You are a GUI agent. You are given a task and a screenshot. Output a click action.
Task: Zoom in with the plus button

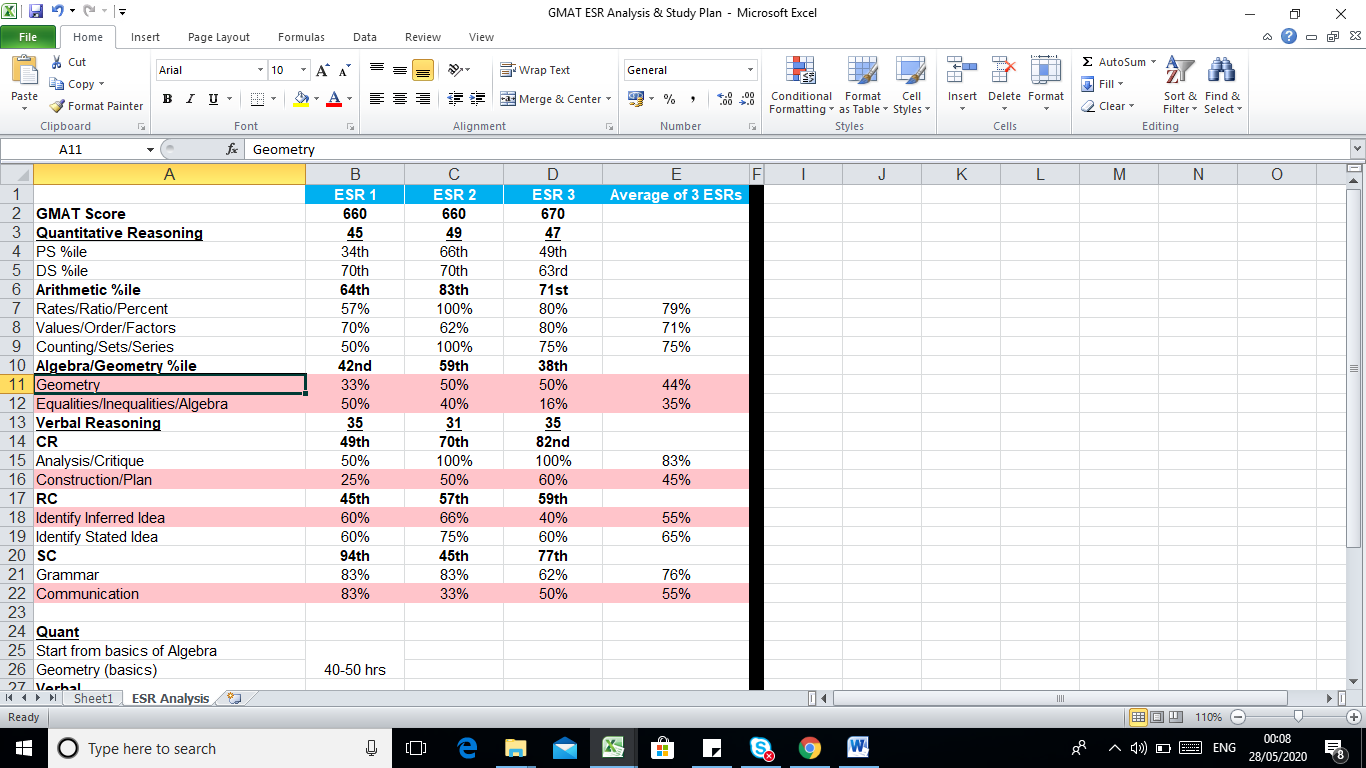(x=1354, y=717)
